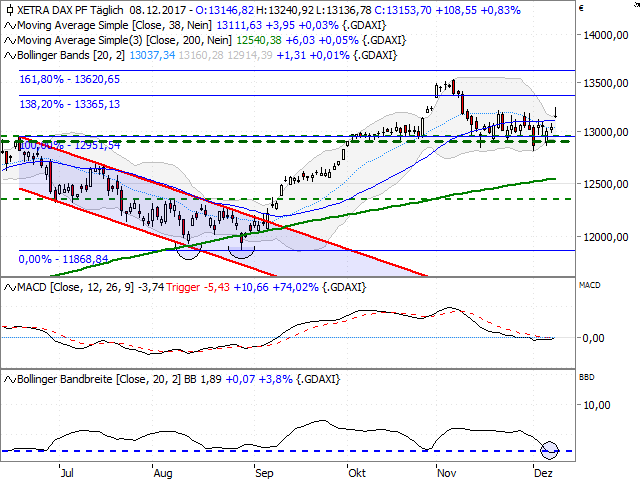Click the line icon next to MACD label
Image resolution: width=640 pixels, height=480 pixels.
[7, 288]
